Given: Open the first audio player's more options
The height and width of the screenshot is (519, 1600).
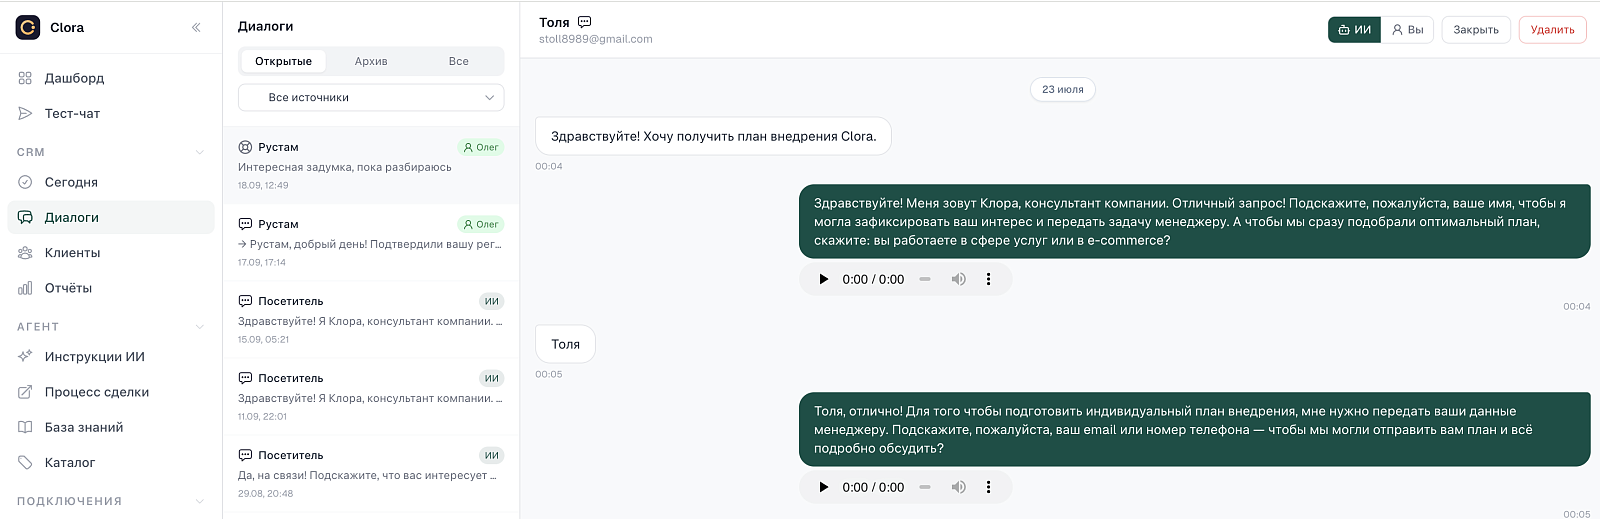Looking at the screenshot, I should click(x=989, y=279).
